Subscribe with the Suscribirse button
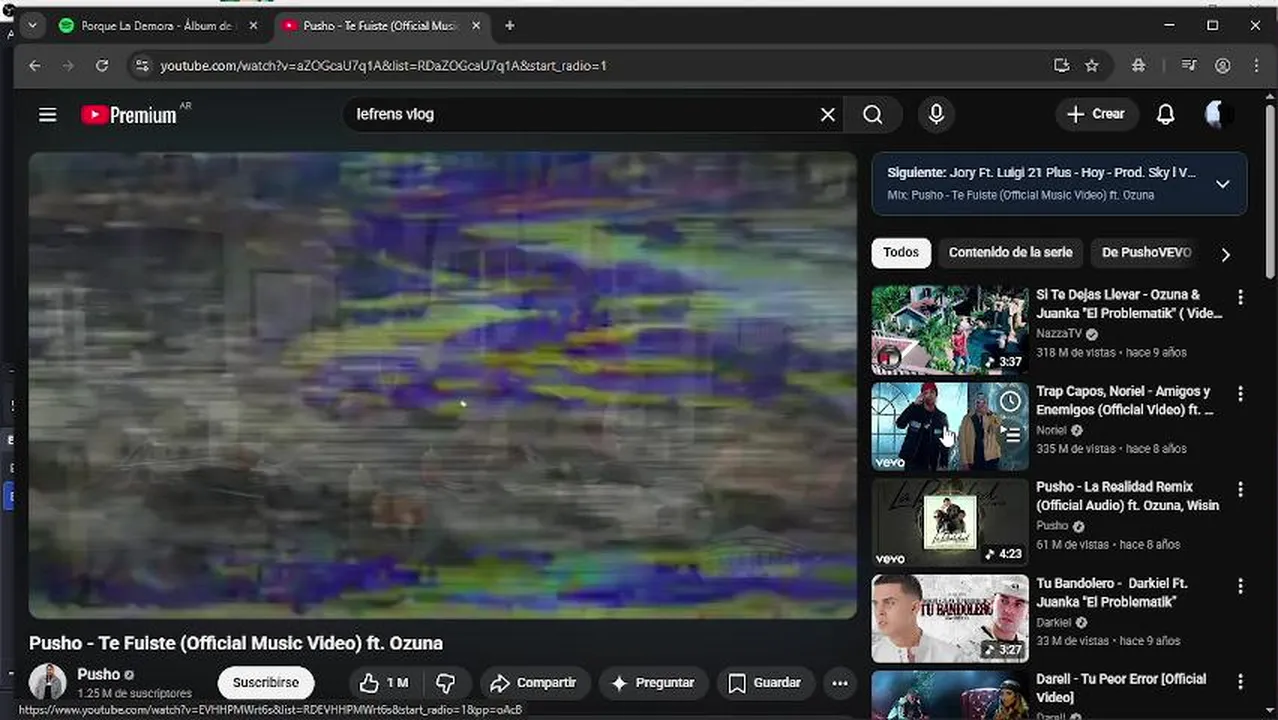Screen dimensions: 1278x720 pos(266,683)
